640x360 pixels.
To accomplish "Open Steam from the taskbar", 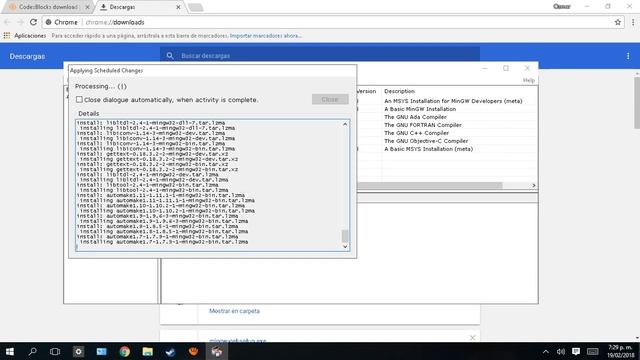I will (170, 351).
